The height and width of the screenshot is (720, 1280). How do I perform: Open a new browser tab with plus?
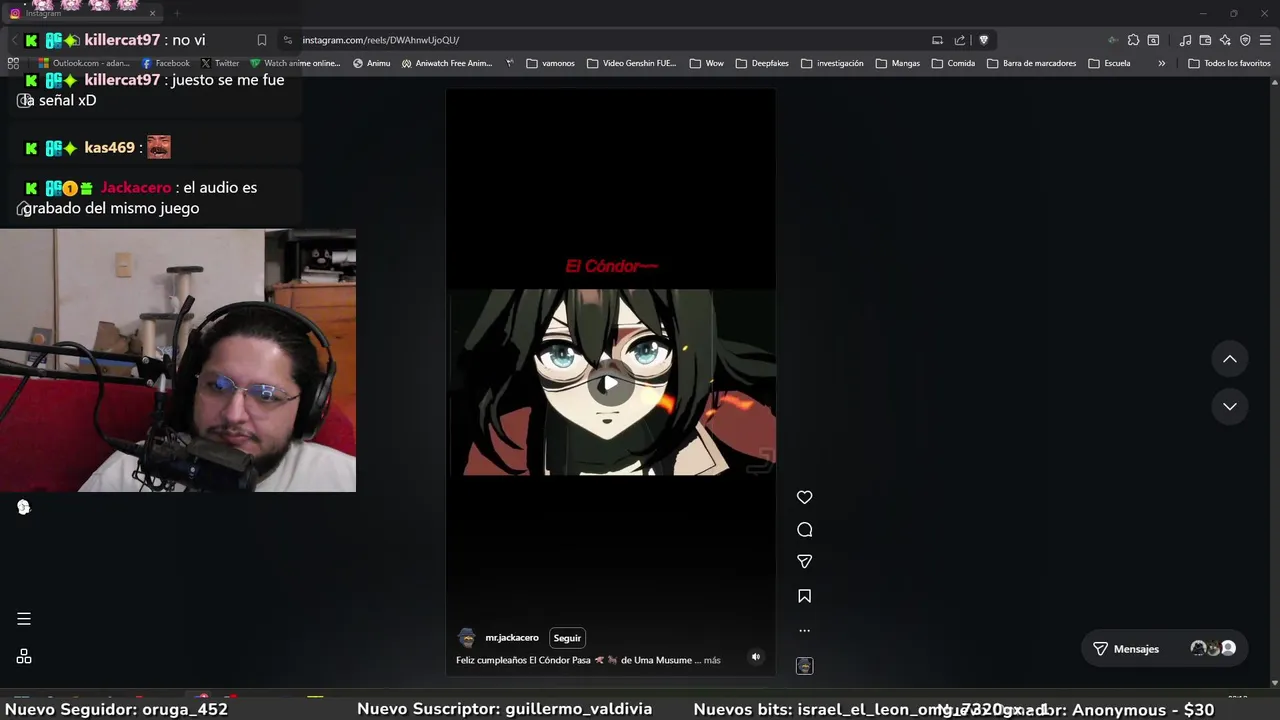(177, 13)
